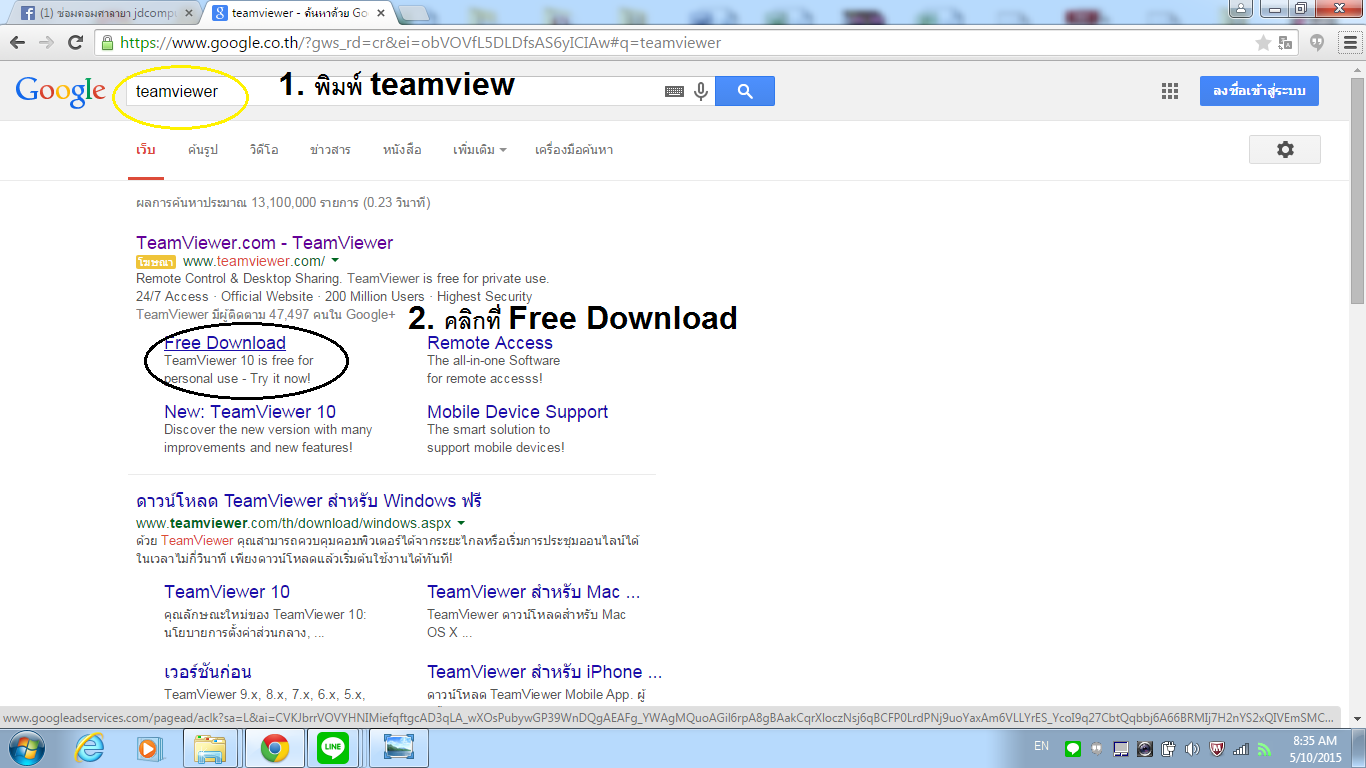
Task: Open the Hangouts extension icon in Chrome toolbar
Action: coord(1317,43)
